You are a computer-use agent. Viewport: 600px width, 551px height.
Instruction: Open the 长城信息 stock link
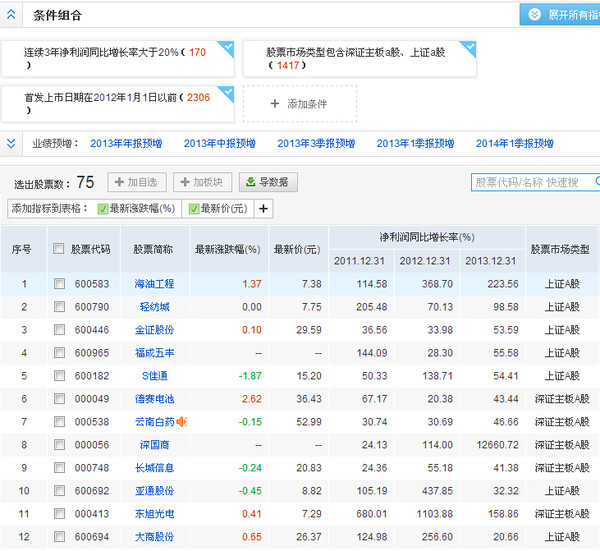tap(155, 468)
